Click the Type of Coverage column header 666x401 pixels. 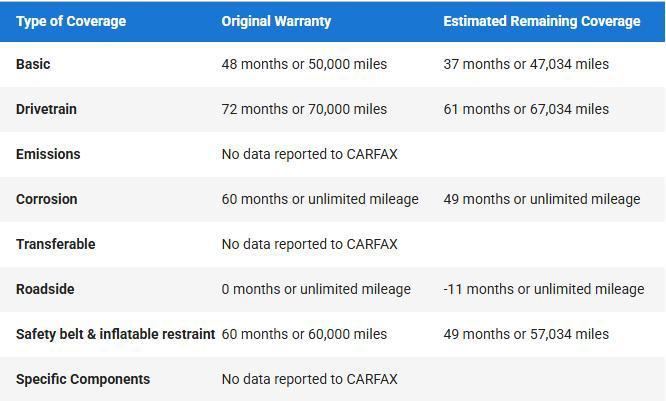[71, 21]
